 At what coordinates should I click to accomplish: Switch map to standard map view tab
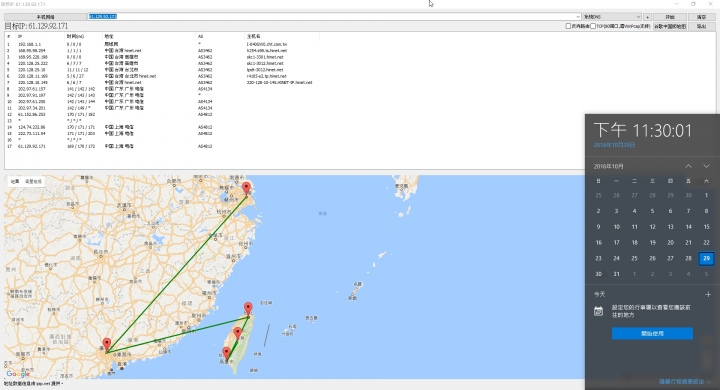click(15, 181)
